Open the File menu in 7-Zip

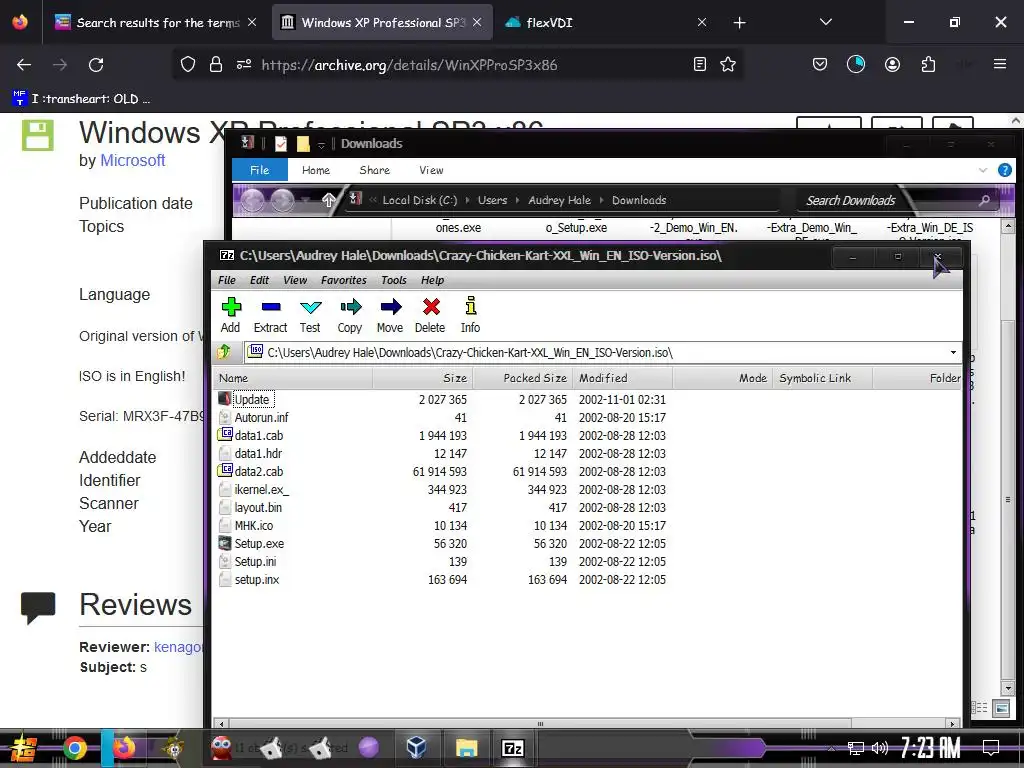[227, 280]
